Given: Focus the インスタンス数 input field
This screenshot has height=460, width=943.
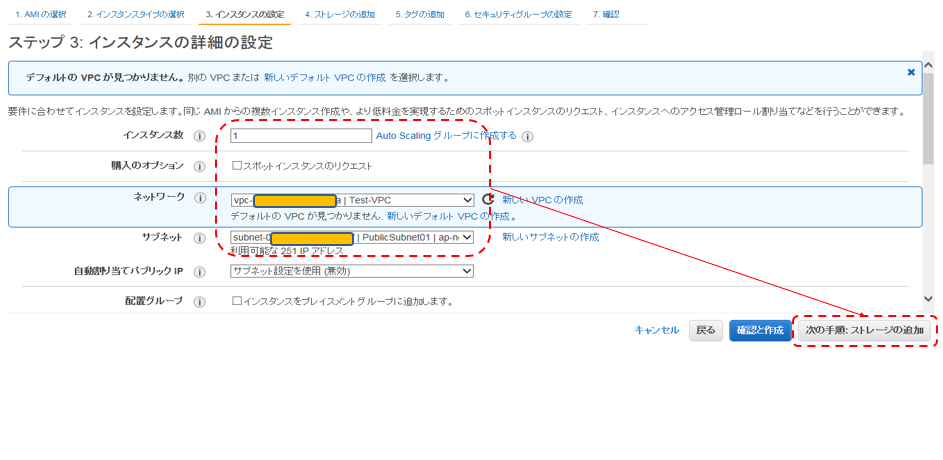Looking at the screenshot, I should 301,136.
